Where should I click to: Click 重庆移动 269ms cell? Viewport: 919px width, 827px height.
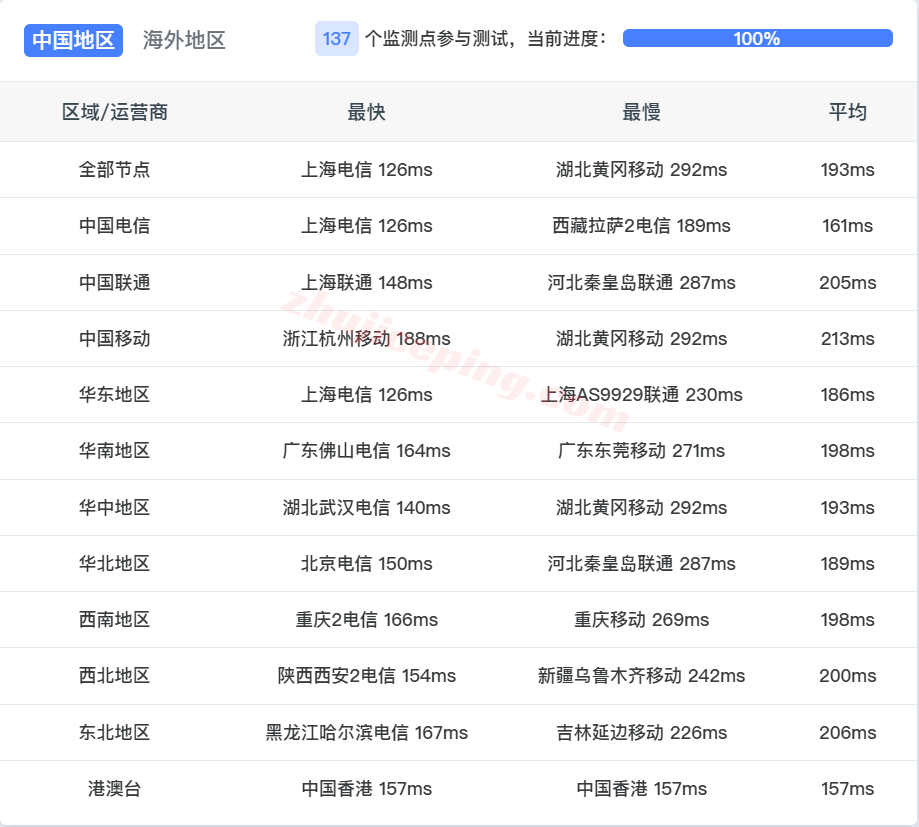pos(641,620)
